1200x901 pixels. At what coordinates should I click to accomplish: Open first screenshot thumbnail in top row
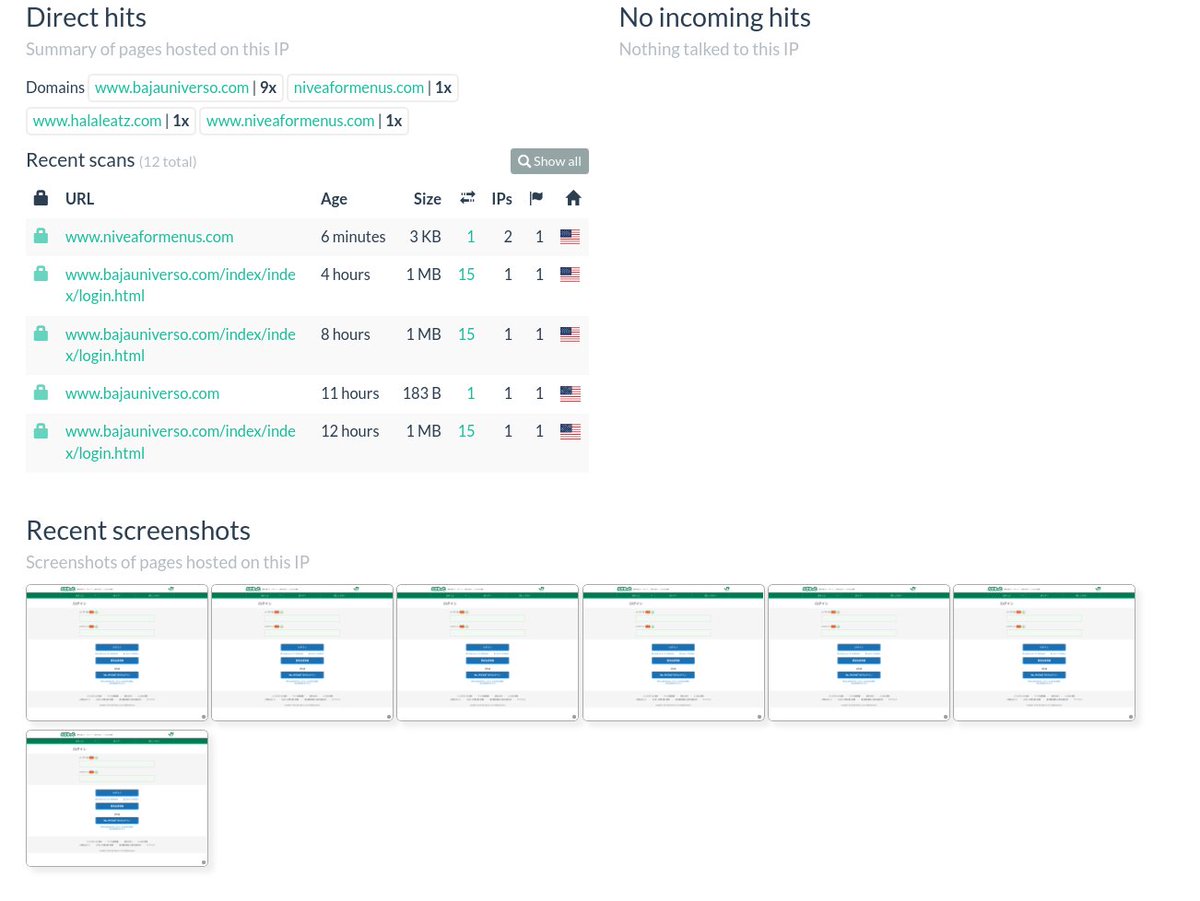point(117,652)
